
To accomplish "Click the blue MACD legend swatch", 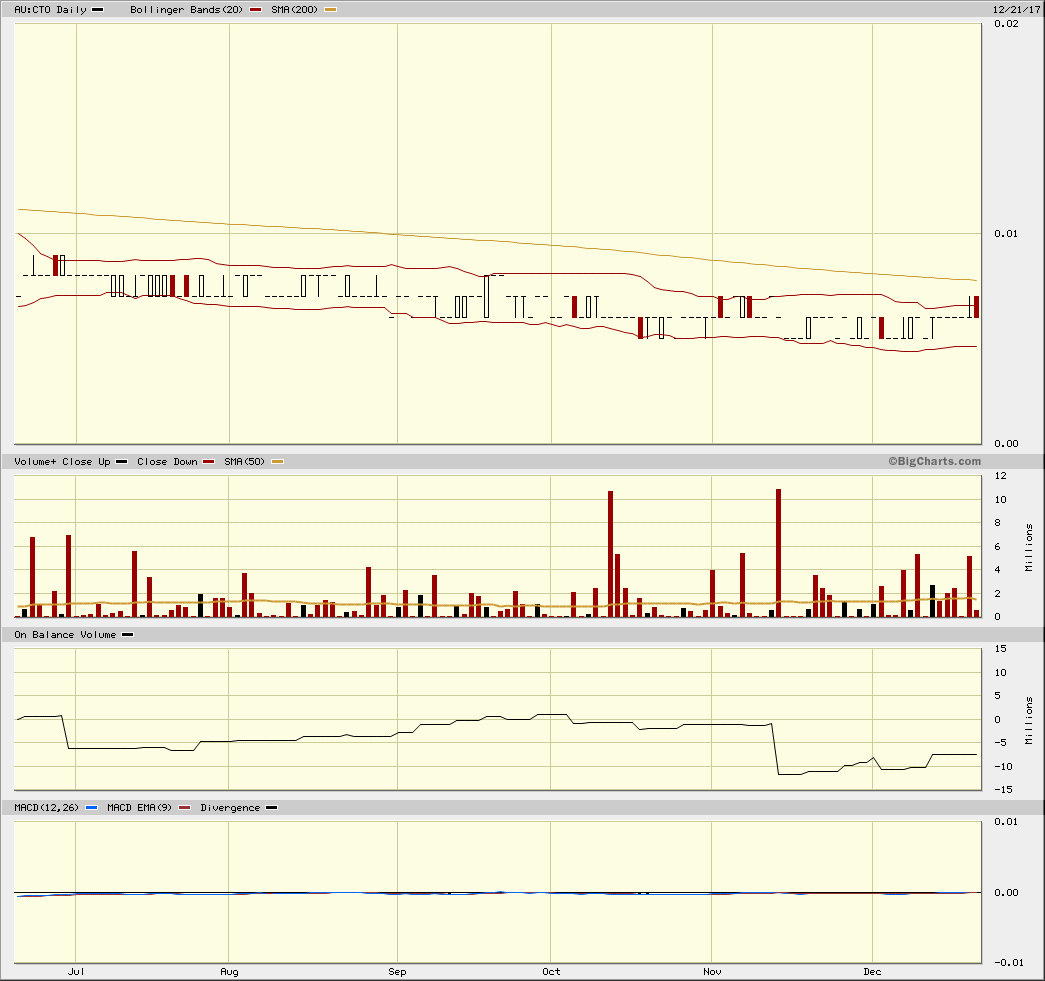I will coord(92,808).
